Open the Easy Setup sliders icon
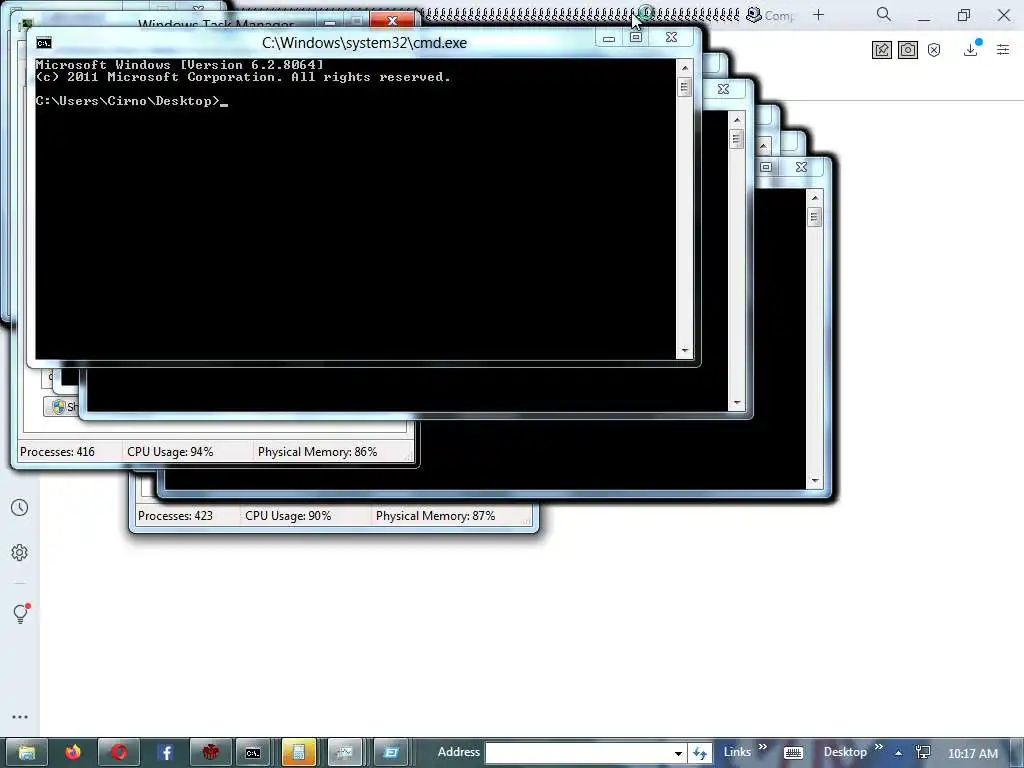1024x768 pixels. pyautogui.click(x=1003, y=50)
